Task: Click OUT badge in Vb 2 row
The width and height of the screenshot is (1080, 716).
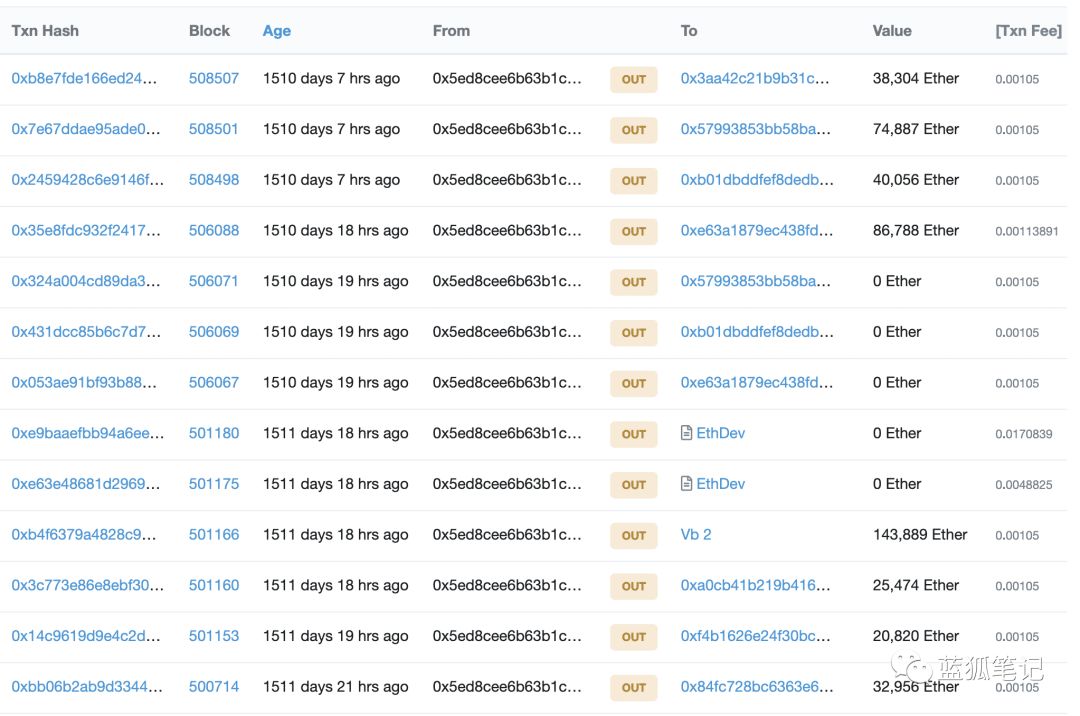Action: tap(633, 535)
